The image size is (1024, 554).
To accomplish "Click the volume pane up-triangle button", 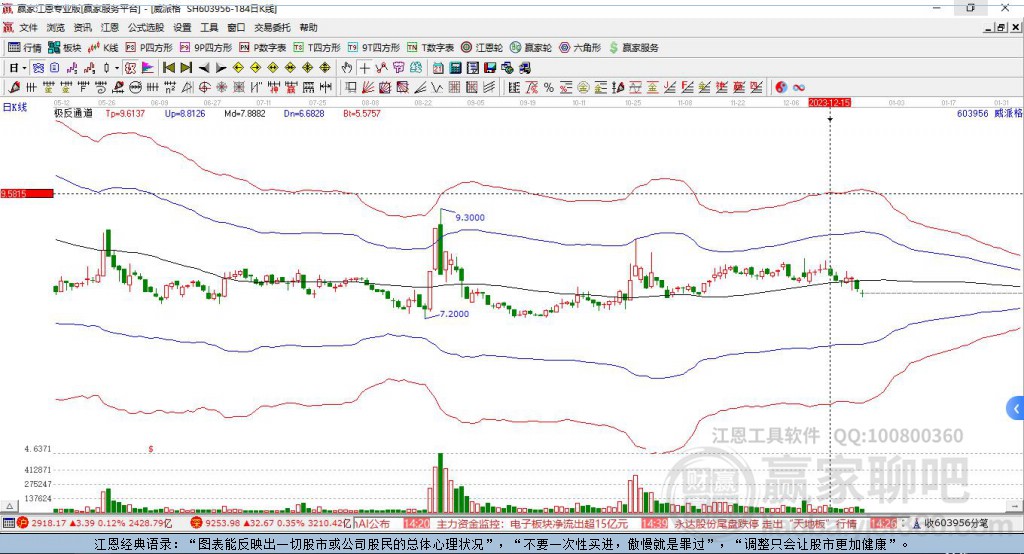I will (9, 506).
